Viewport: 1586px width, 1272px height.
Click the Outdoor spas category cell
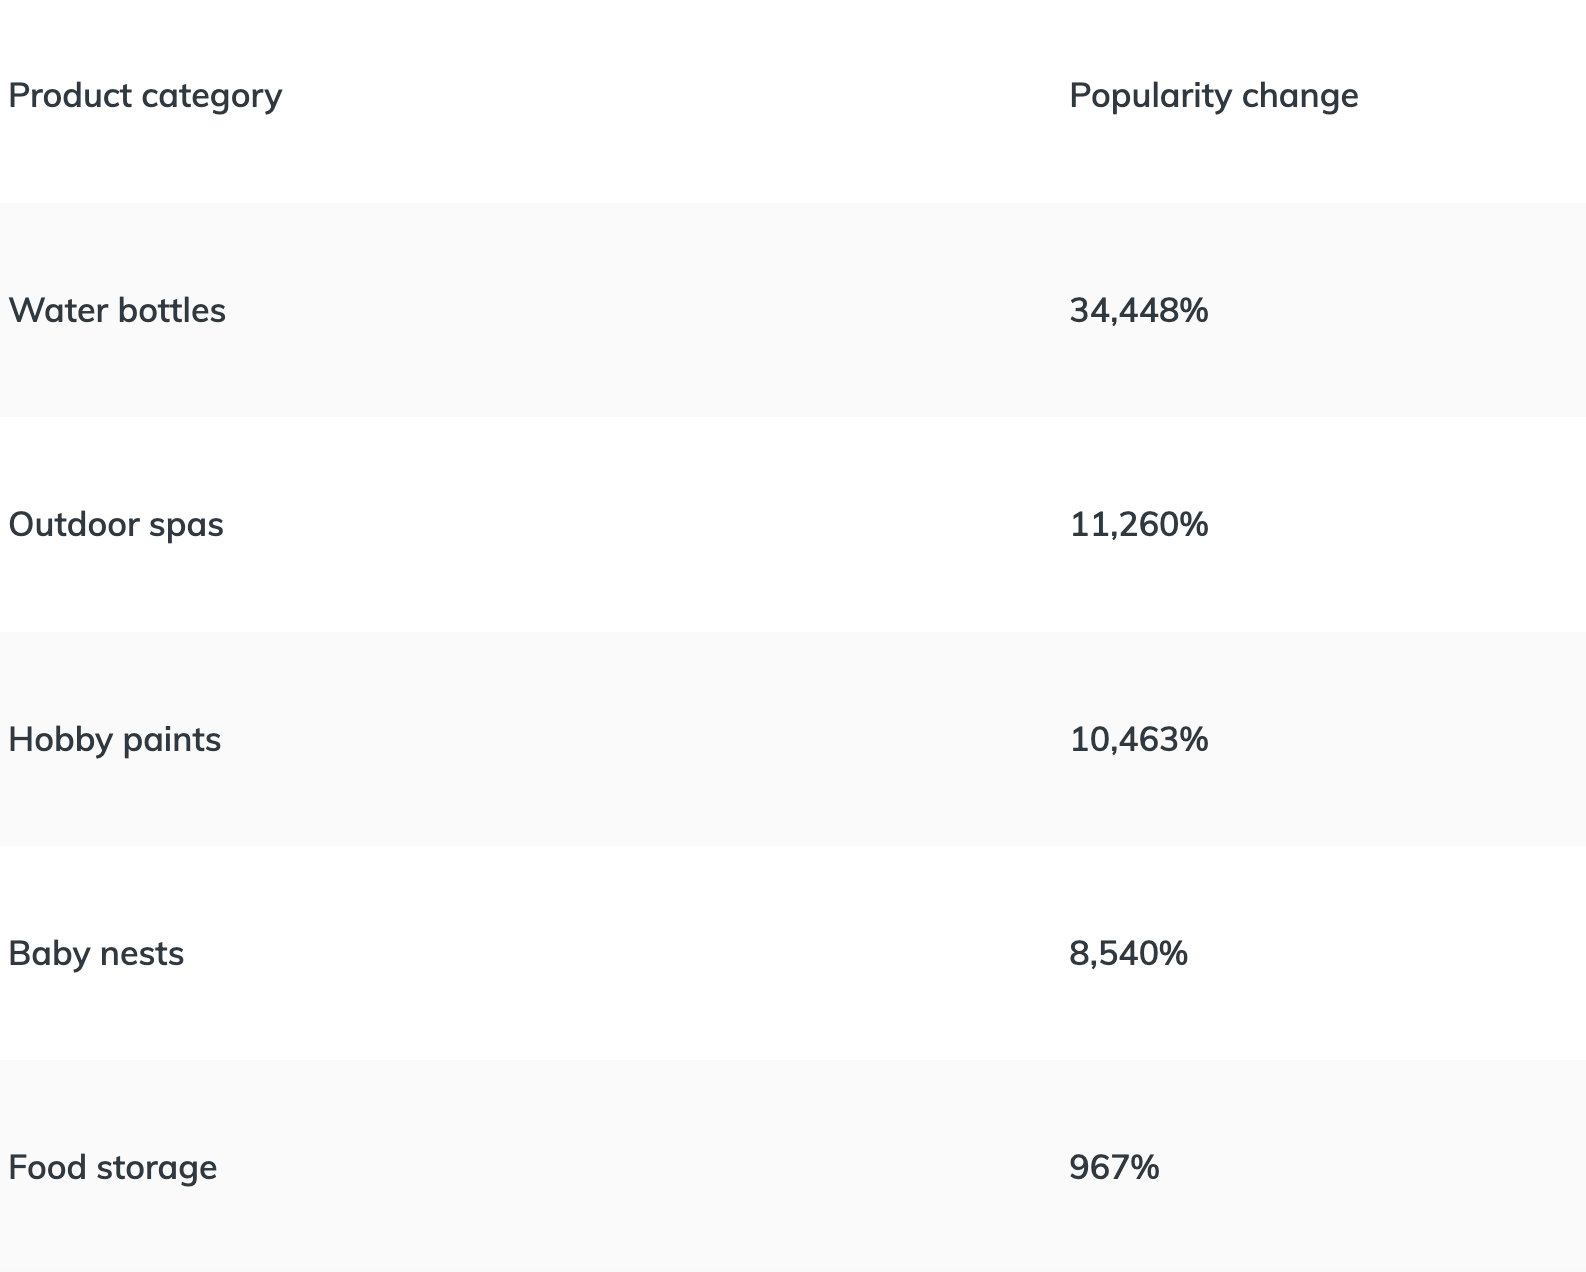(x=116, y=525)
